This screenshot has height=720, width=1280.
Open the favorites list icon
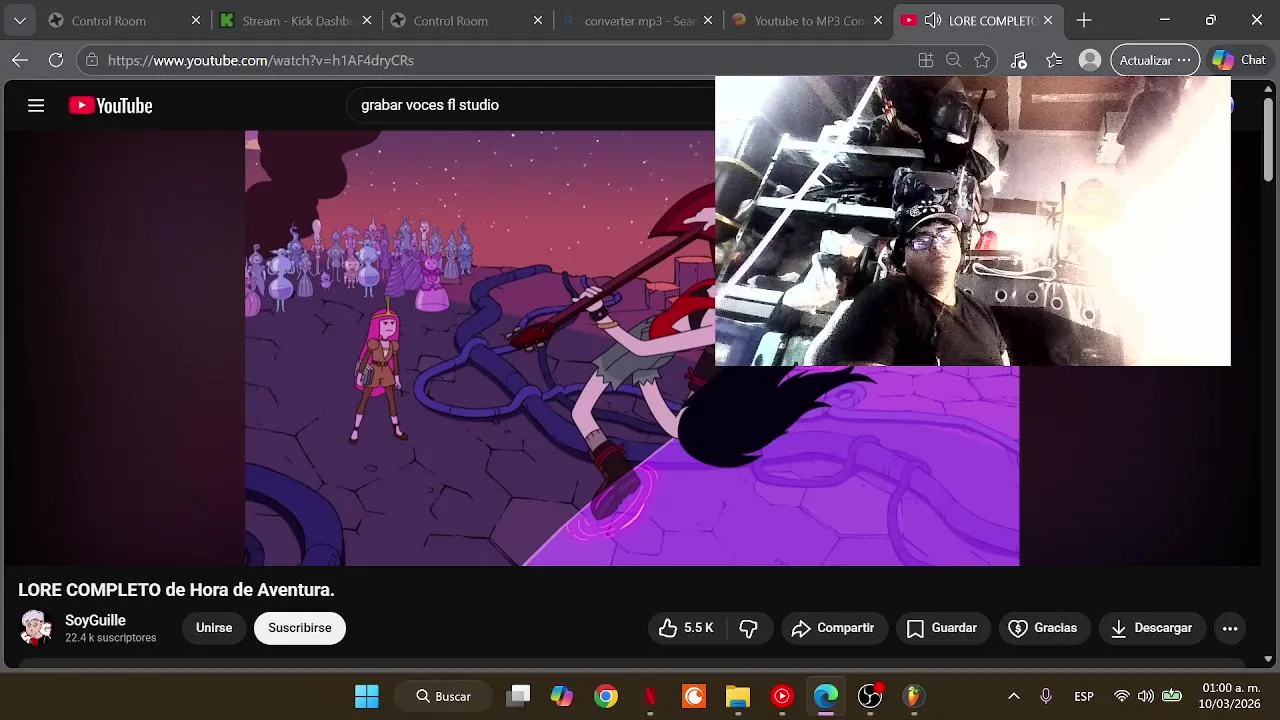click(x=1054, y=60)
